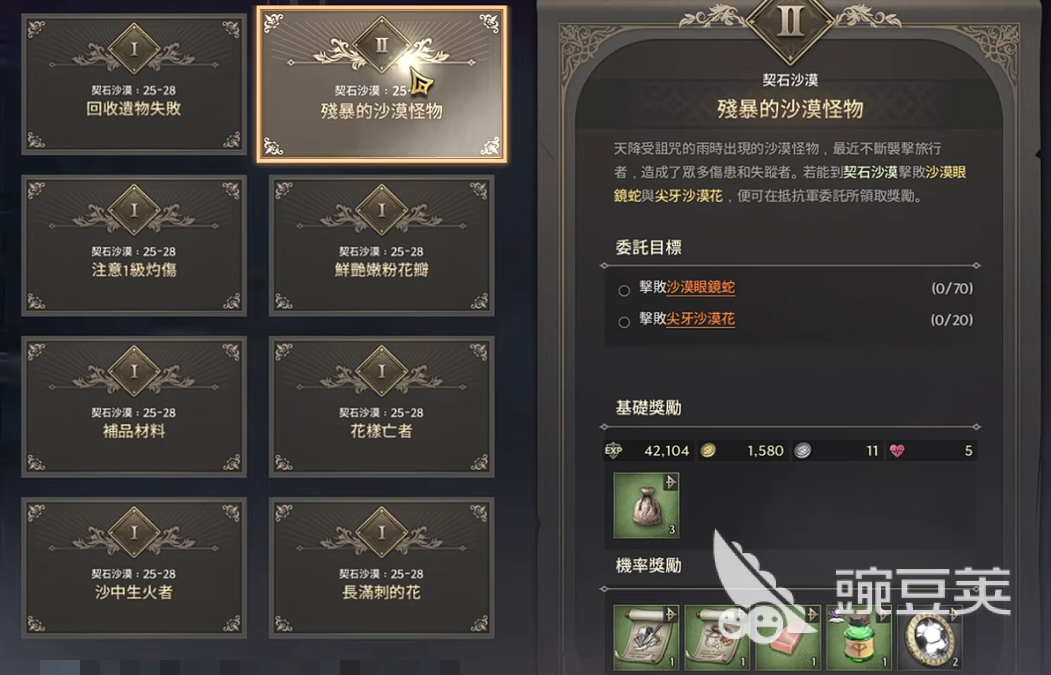Click the pink ingot reward icon

point(788,637)
